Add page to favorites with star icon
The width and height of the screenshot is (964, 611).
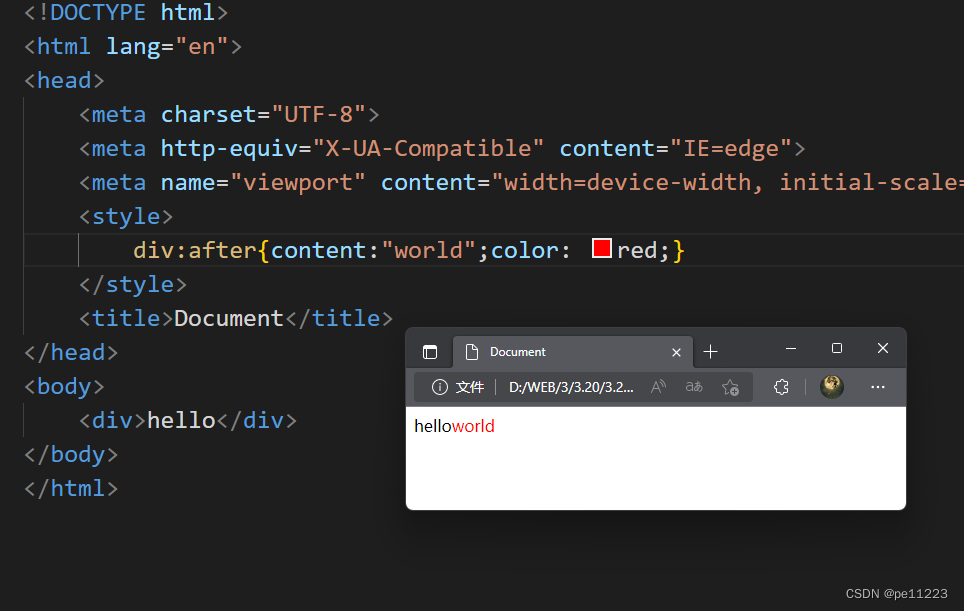click(730, 387)
